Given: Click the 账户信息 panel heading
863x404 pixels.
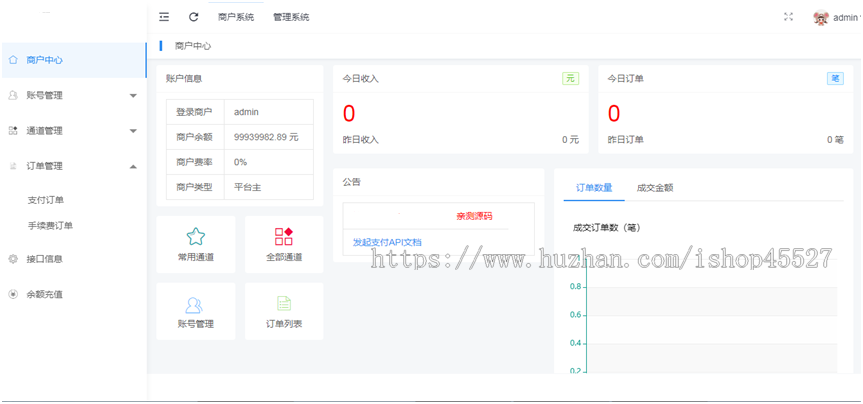Looking at the screenshot, I should click(x=184, y=79).
